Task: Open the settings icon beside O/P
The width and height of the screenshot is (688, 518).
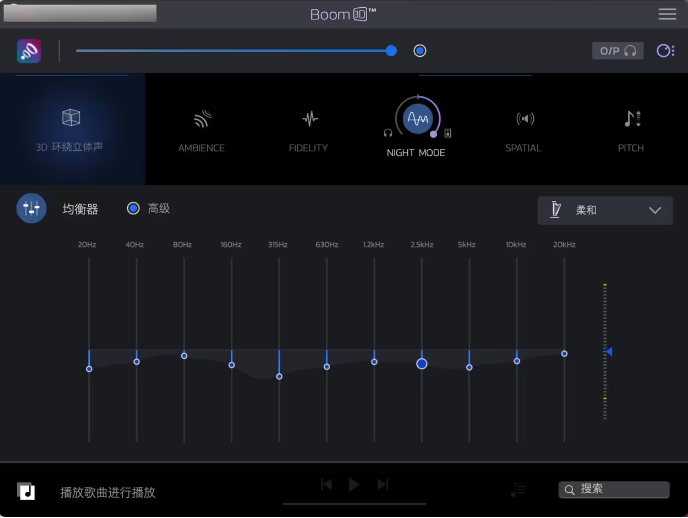Action: pyautogui.click(x=665, y=51)
